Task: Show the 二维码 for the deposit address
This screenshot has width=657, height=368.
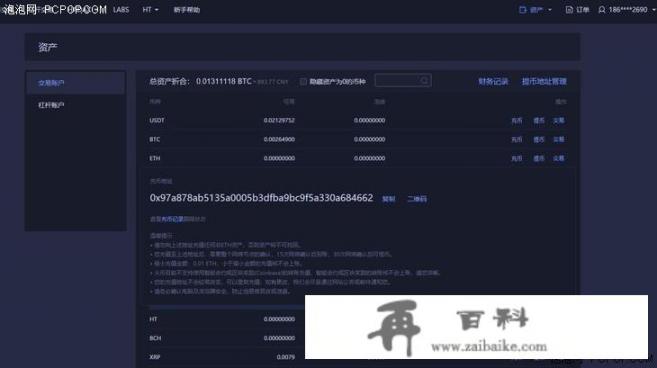Action: 417,199
